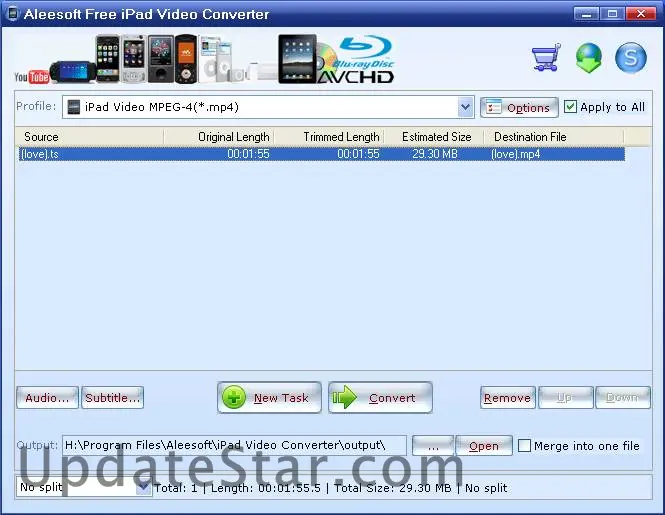
Task: Expand the Profile dropdown arrow
Action: [x=465, y=107]
